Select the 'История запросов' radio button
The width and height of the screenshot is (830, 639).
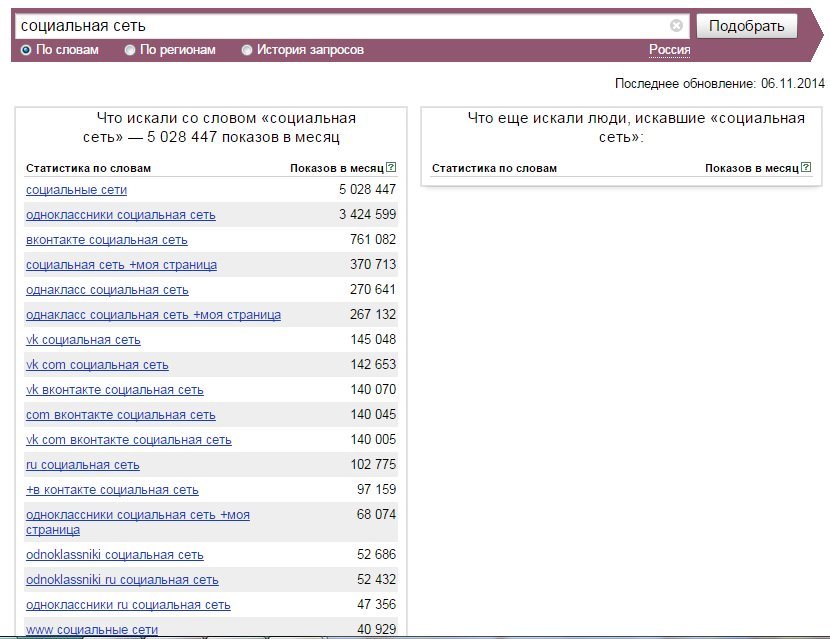click(247, 50)
